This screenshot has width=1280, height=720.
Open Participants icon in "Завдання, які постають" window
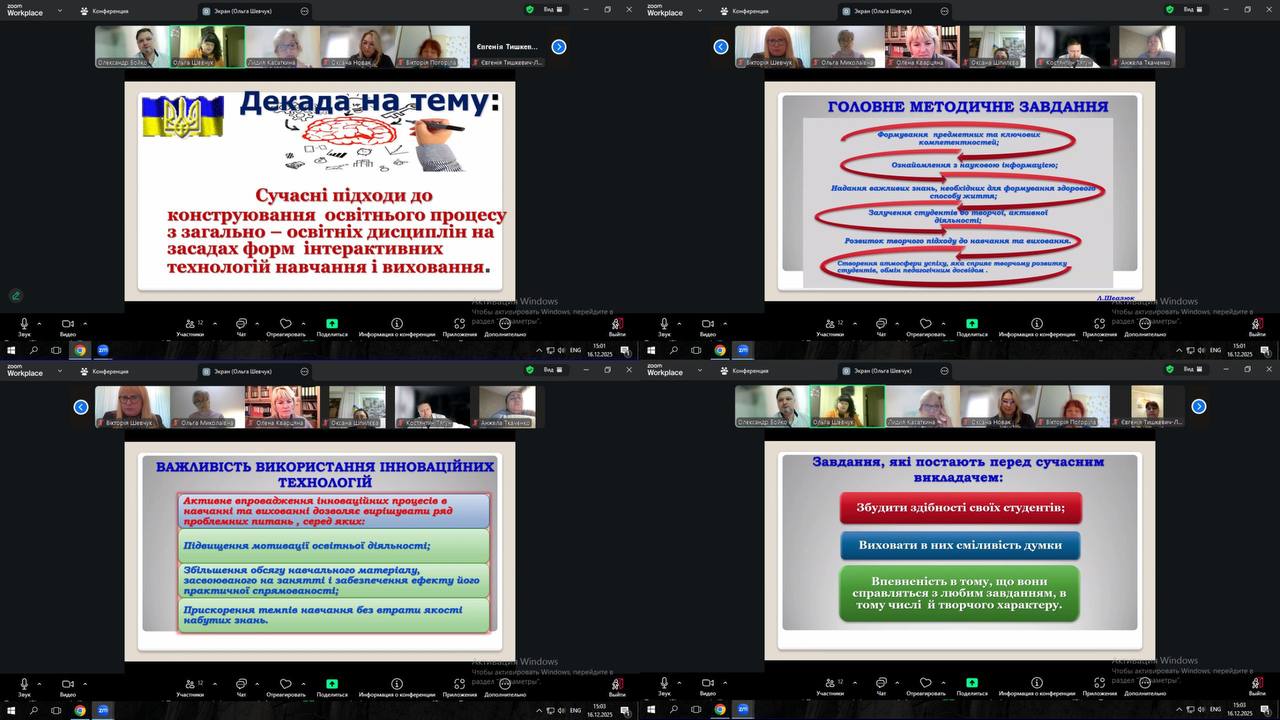click(830, 684)
